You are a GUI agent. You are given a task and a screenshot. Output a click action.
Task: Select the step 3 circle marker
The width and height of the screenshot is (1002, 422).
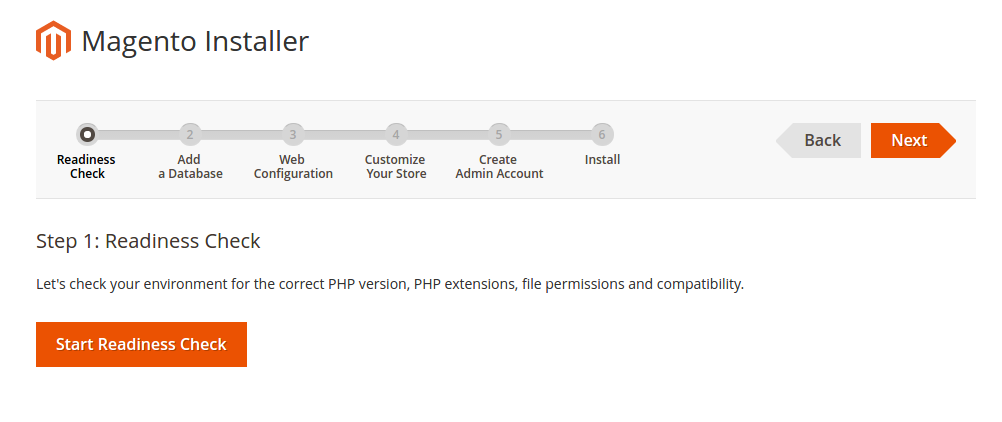click(292, 134)
